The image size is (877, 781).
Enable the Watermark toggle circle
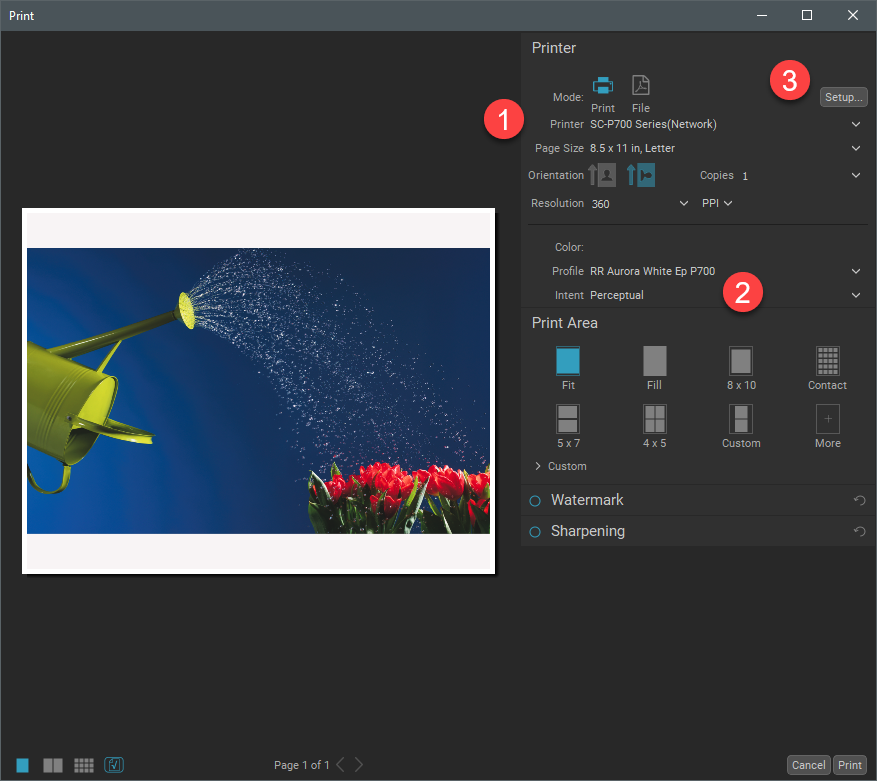[x=534, y=501]
